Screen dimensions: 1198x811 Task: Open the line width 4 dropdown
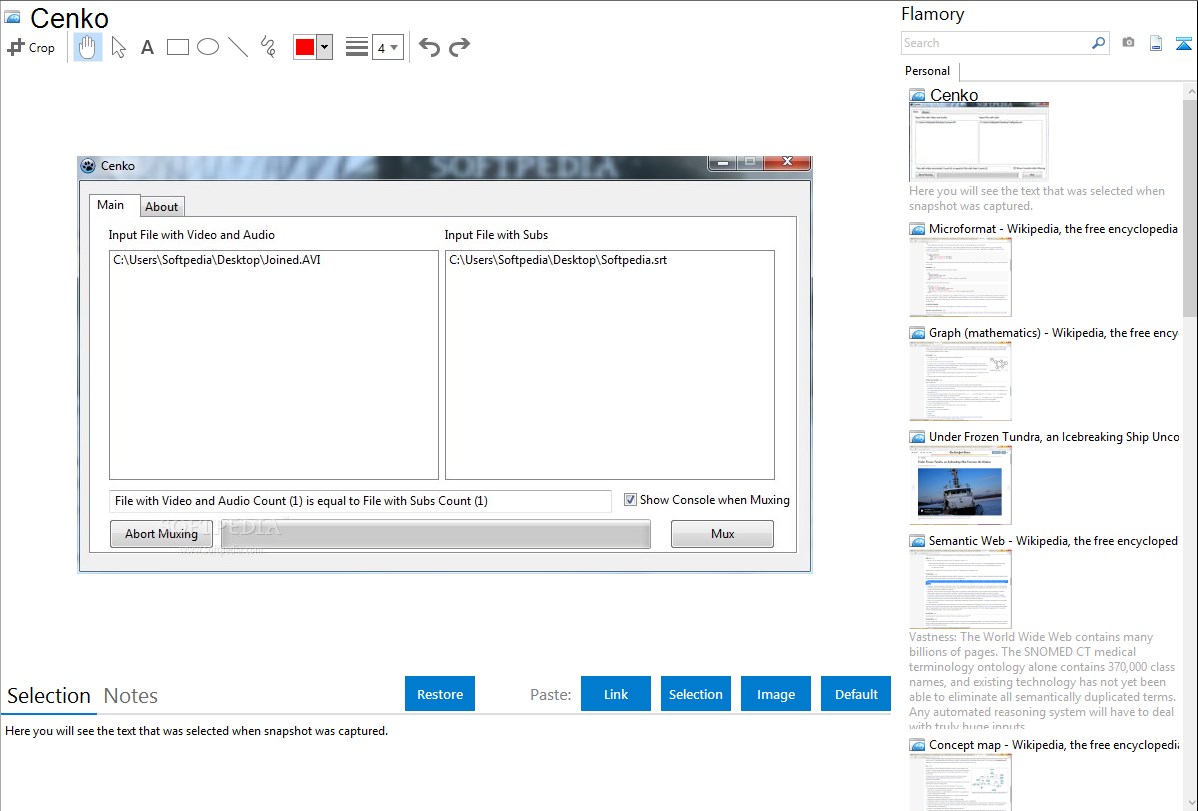pyautogui.click(x=388, y=47)
